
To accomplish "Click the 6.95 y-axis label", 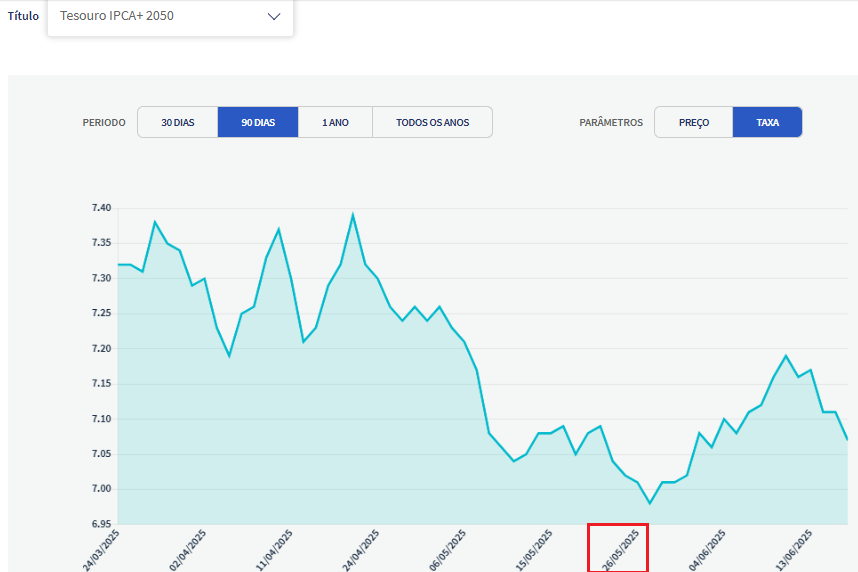I will 101,524.
